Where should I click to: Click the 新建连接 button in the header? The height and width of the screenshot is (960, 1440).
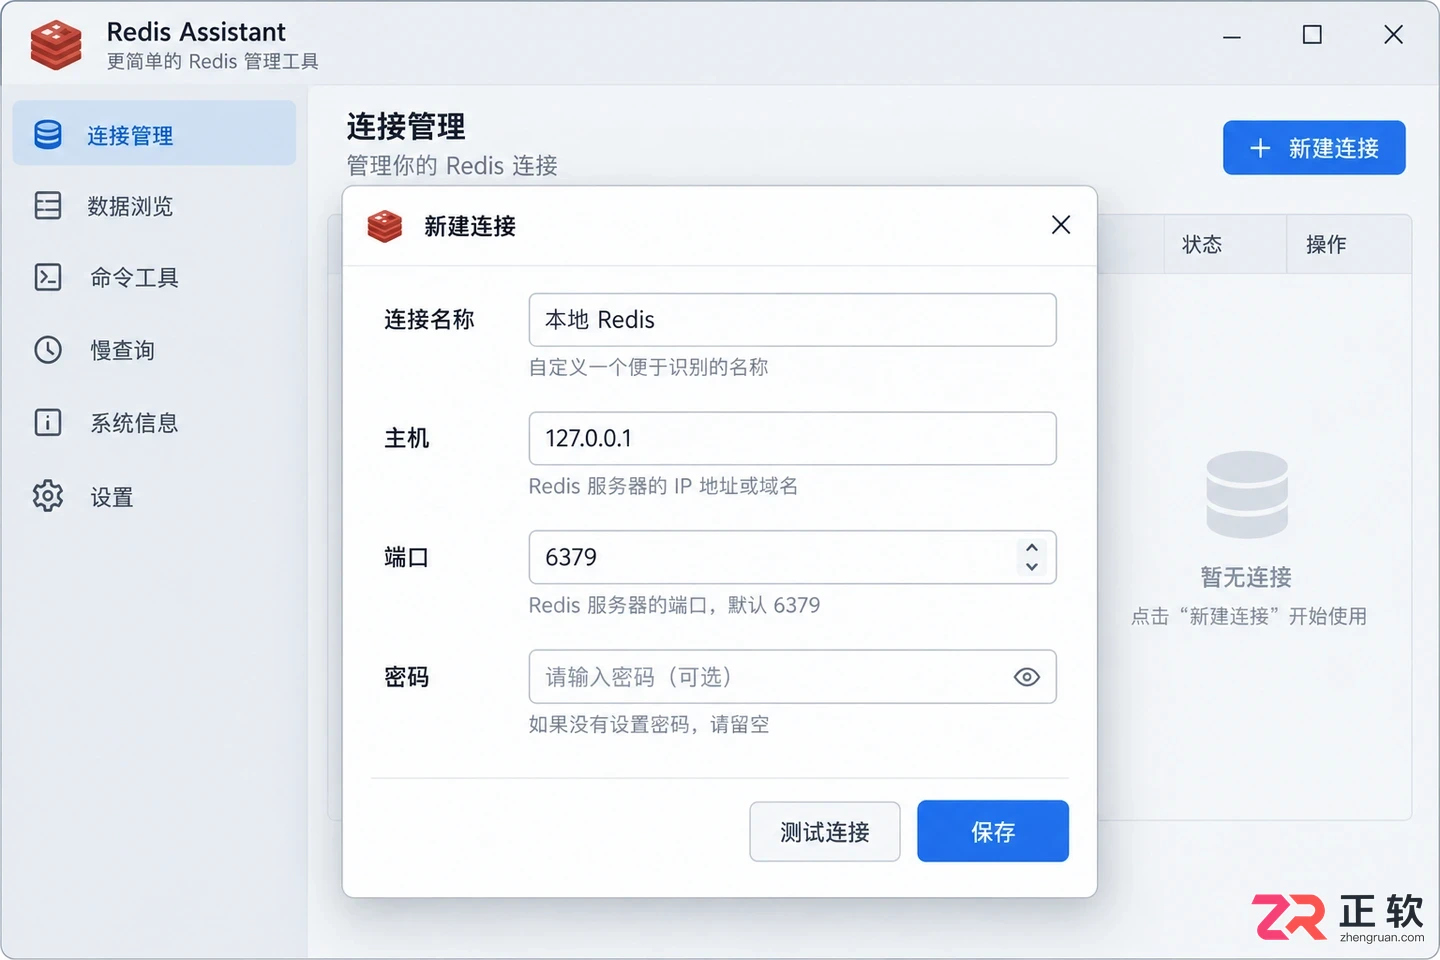pyautogui.click(x=1314, y=148)
